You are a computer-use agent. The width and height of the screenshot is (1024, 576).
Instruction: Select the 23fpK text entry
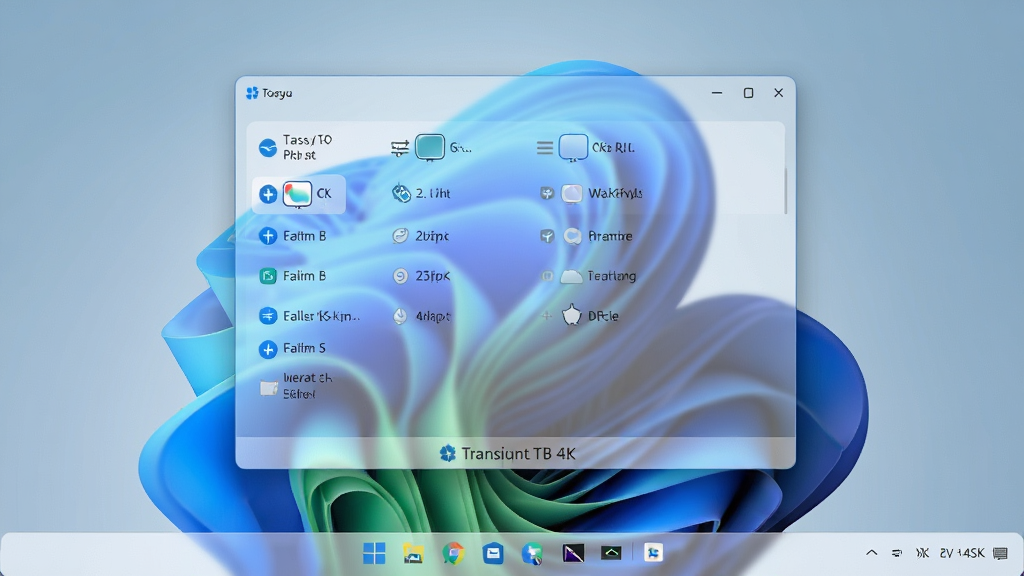(x=433, y=276)
